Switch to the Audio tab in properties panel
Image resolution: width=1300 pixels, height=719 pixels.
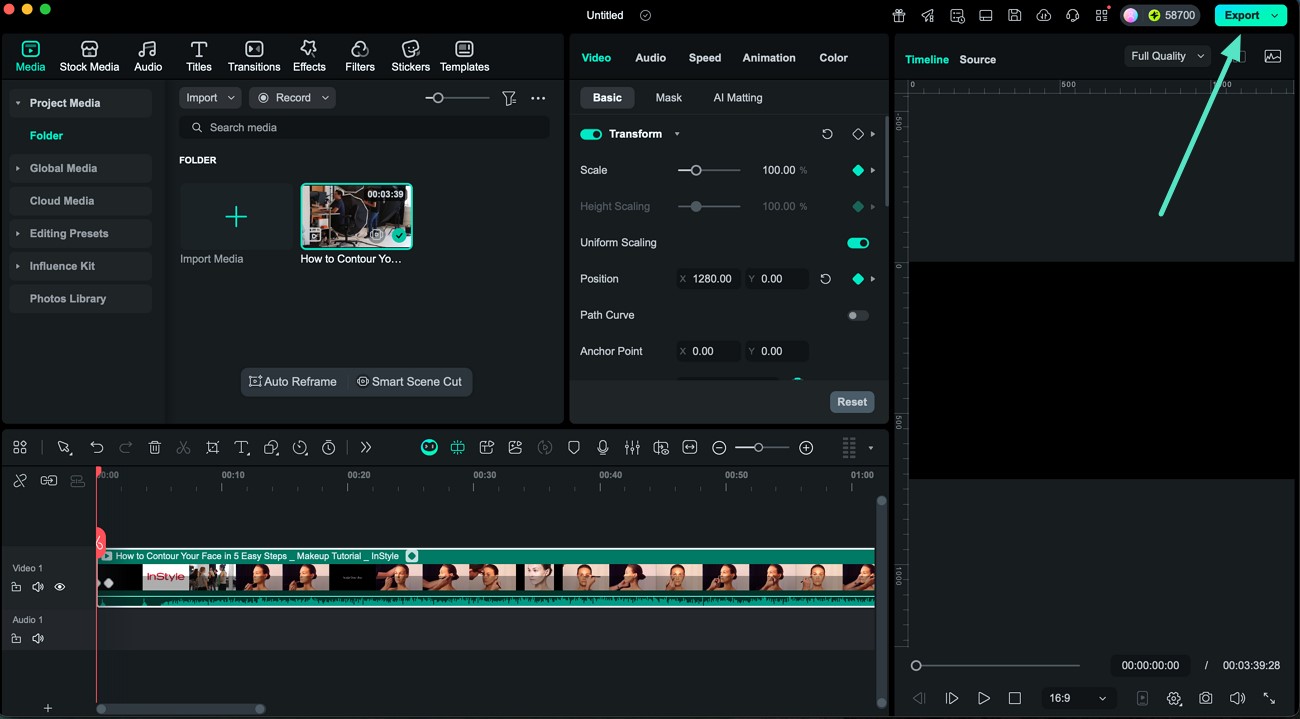click(650, 57)
